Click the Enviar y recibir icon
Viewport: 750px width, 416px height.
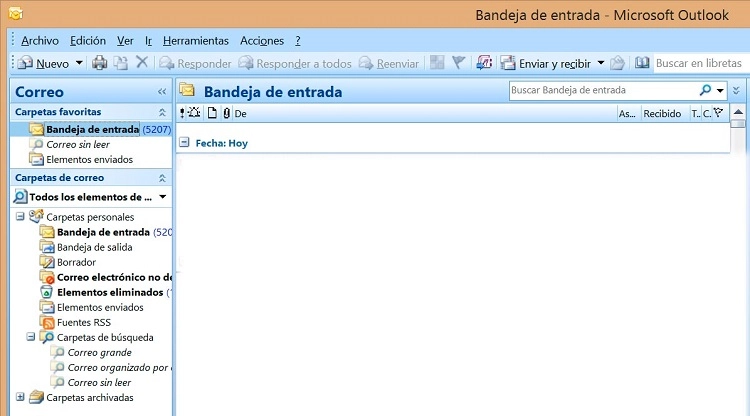point(508,63)
